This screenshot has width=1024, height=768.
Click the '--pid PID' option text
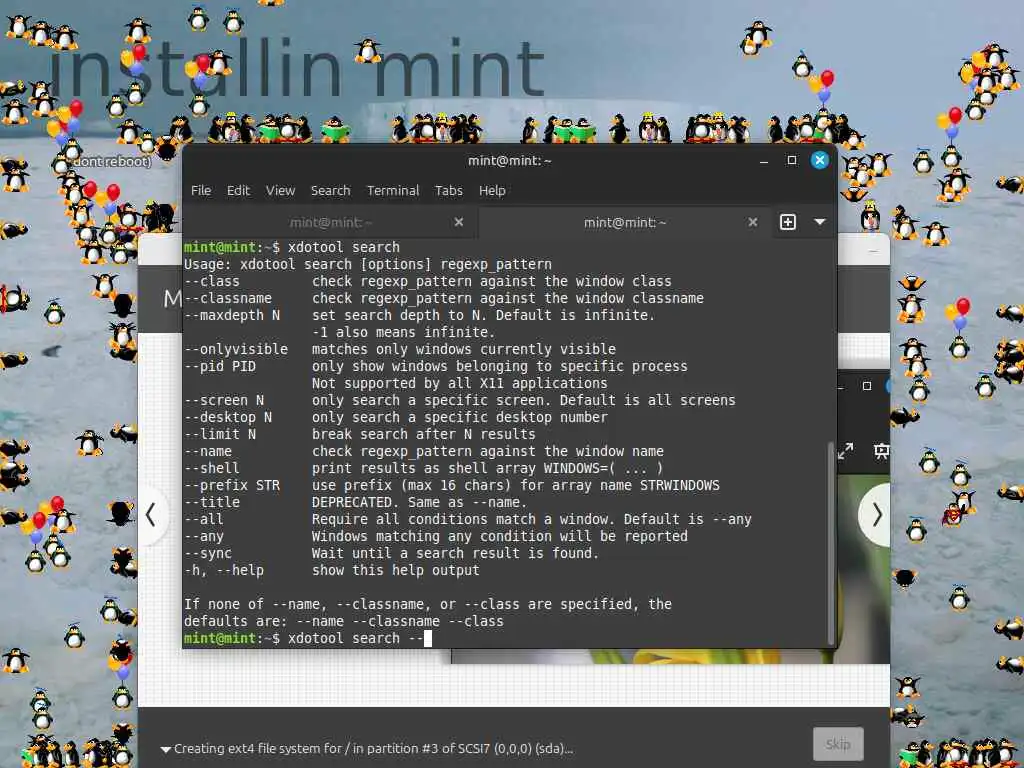[220, 366]
